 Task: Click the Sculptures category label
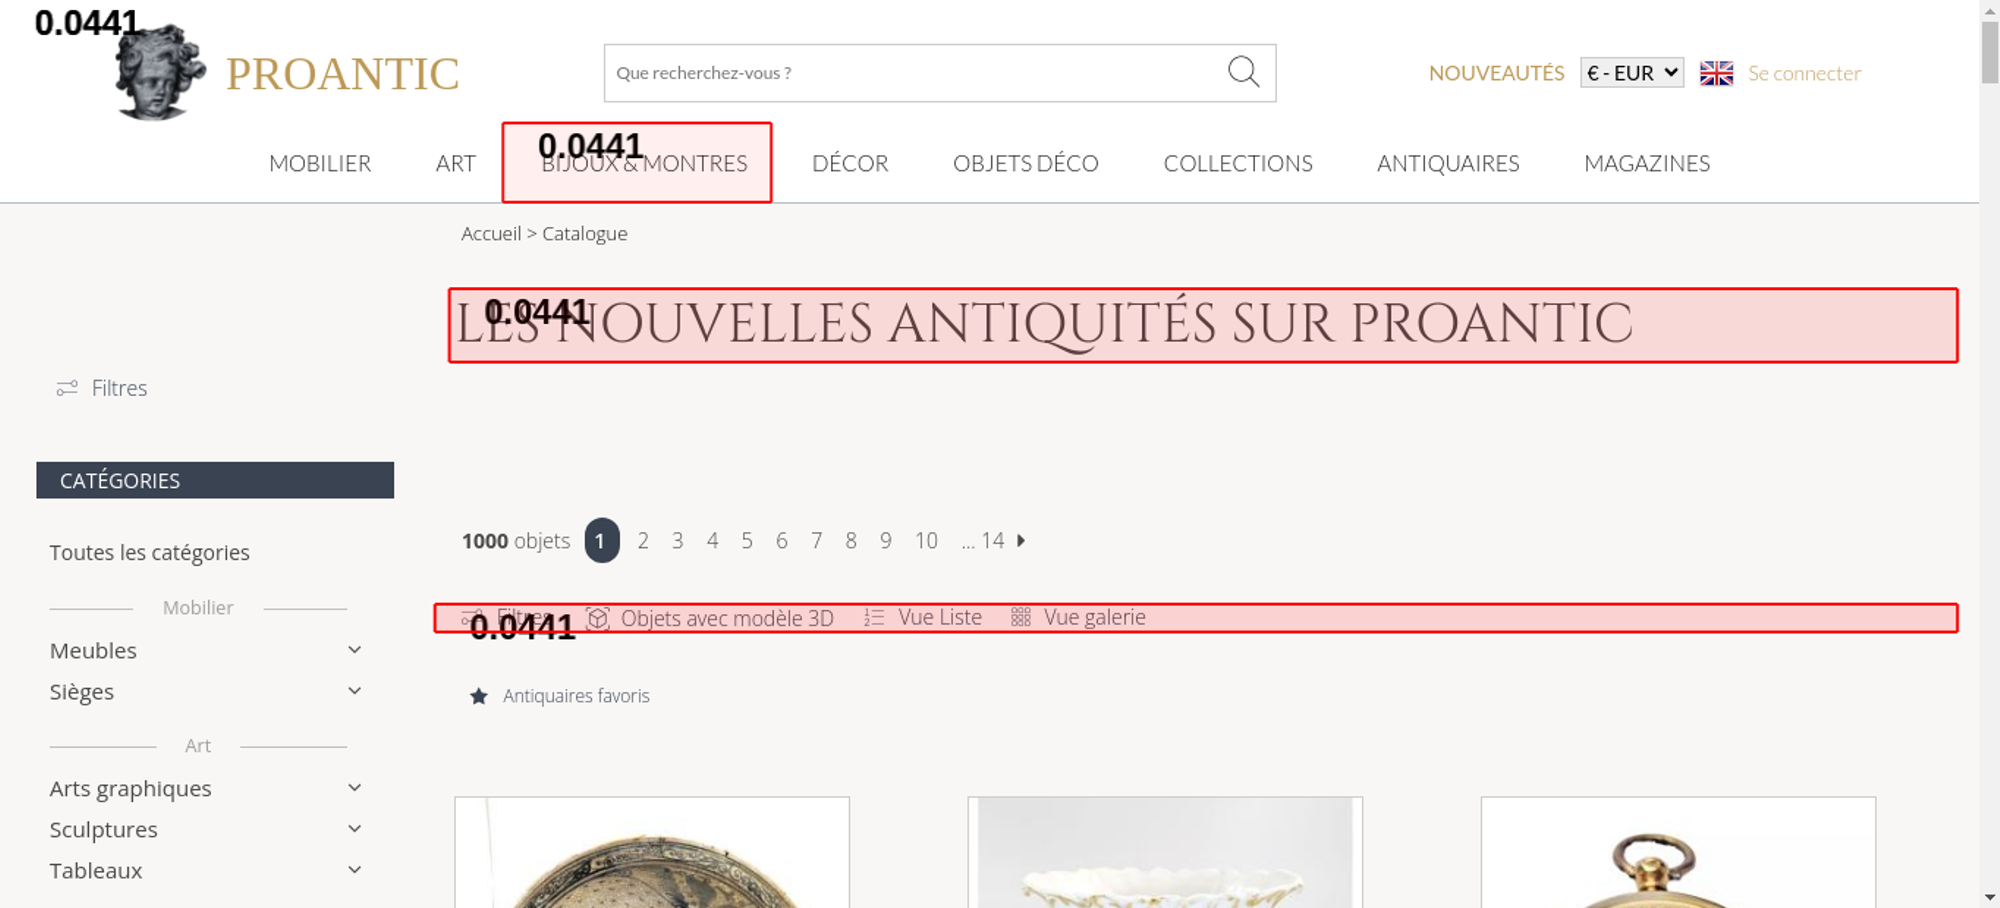coord(104,829)
